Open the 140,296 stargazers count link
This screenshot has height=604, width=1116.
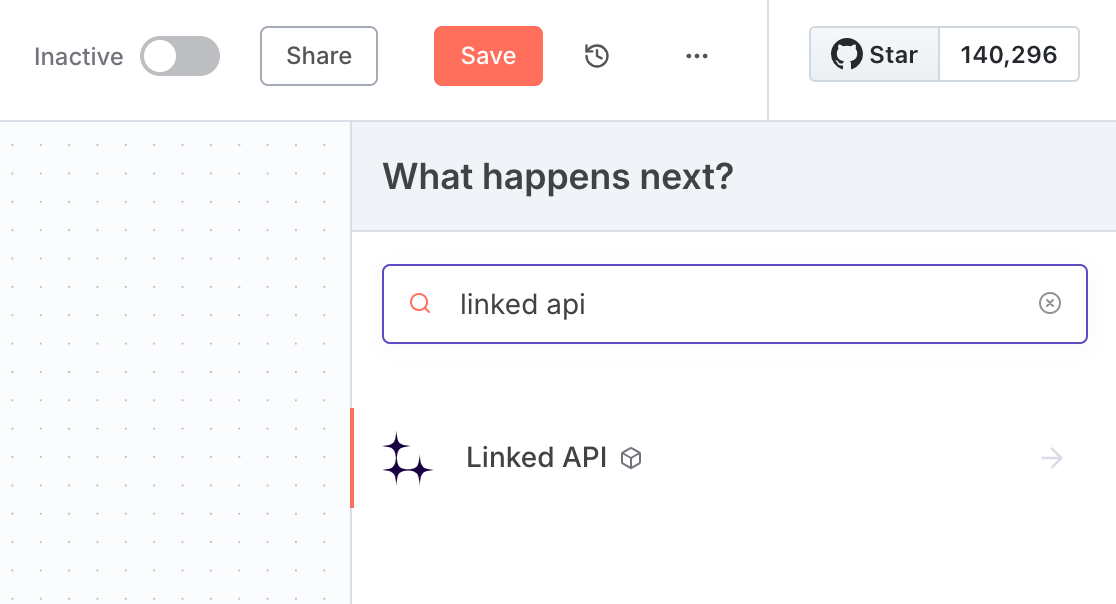[x=1009, y=55]
